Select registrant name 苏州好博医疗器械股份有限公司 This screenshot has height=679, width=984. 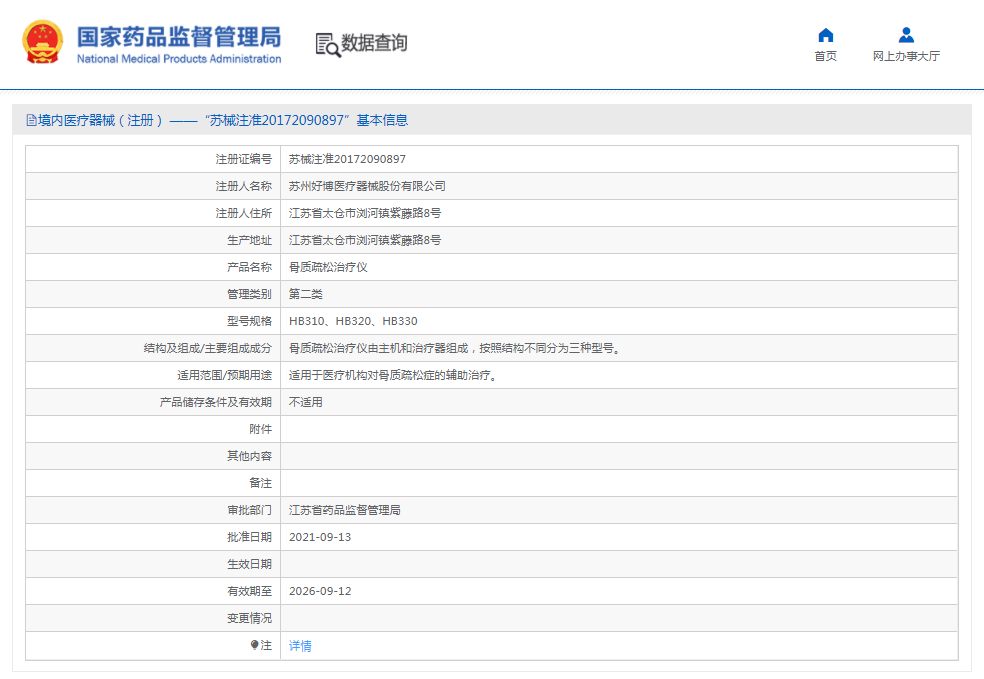tap(367, 186)
